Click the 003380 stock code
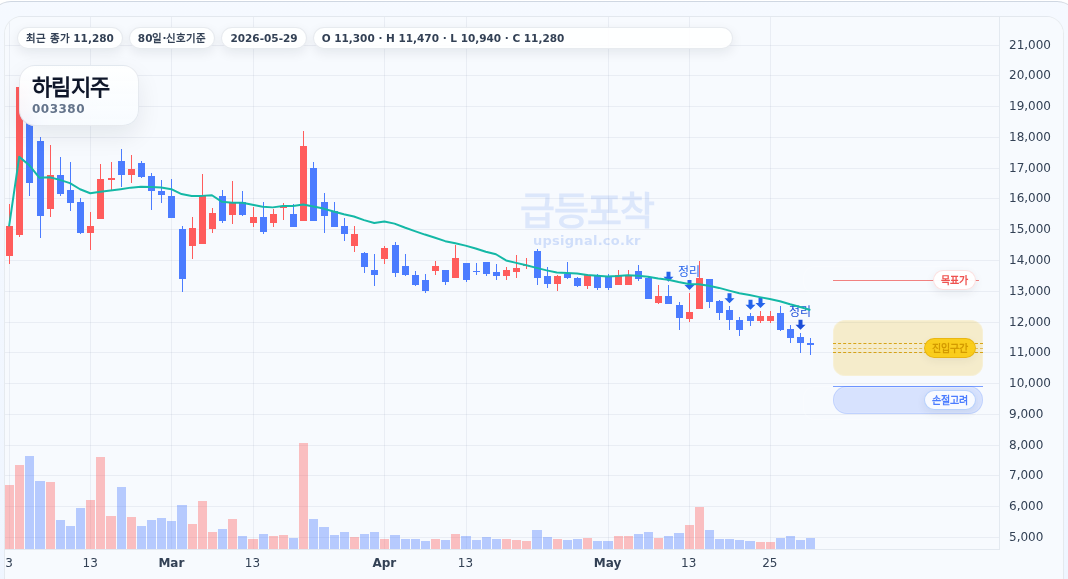 [59, 109]
